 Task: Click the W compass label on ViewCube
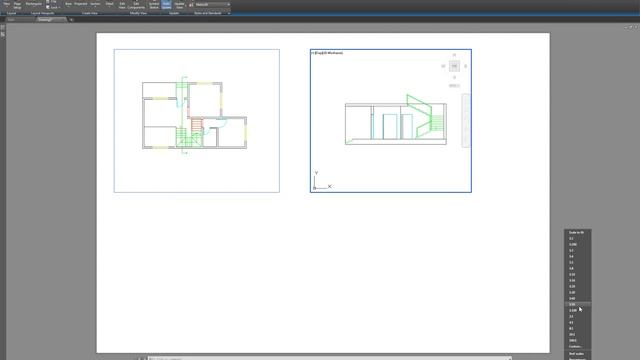tap(443, 66)
